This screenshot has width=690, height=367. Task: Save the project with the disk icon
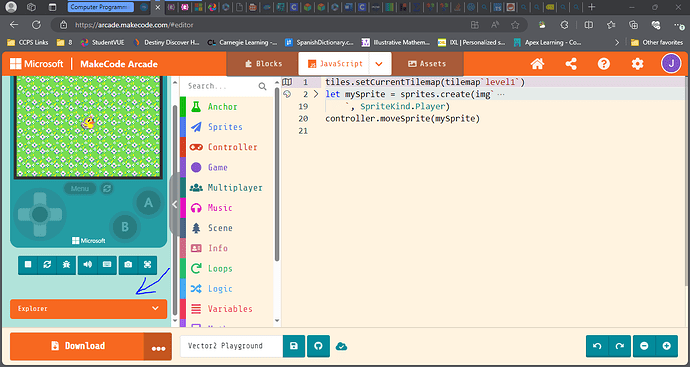[294, 346]
